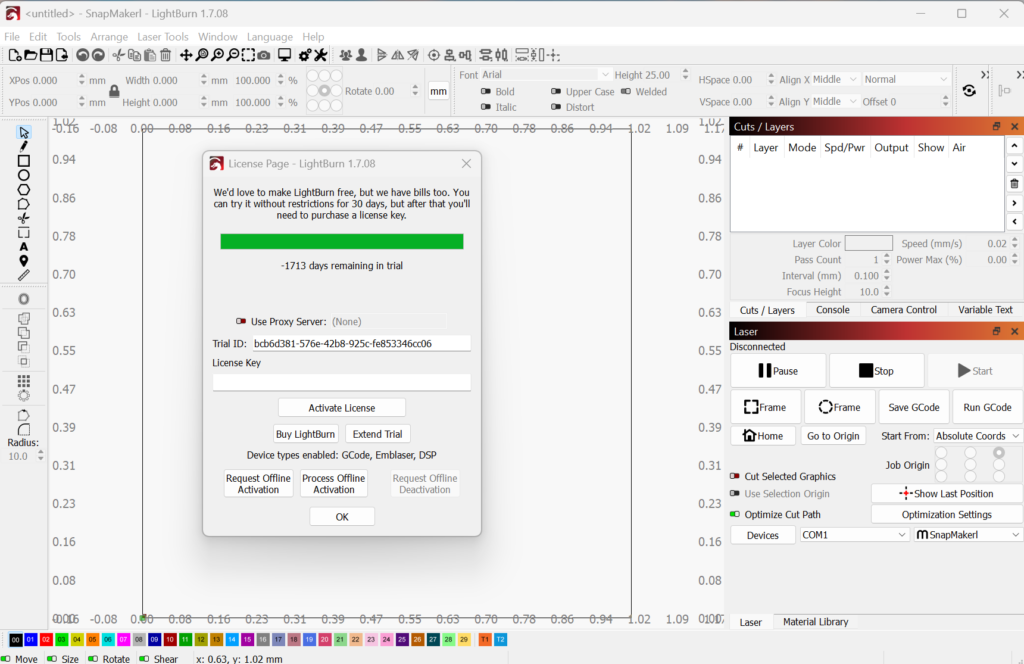This screenshot has height=664, width=1024.
Task: Open the COM1 port dropdown
Action: pyautogui.click(x=853, y=535)
